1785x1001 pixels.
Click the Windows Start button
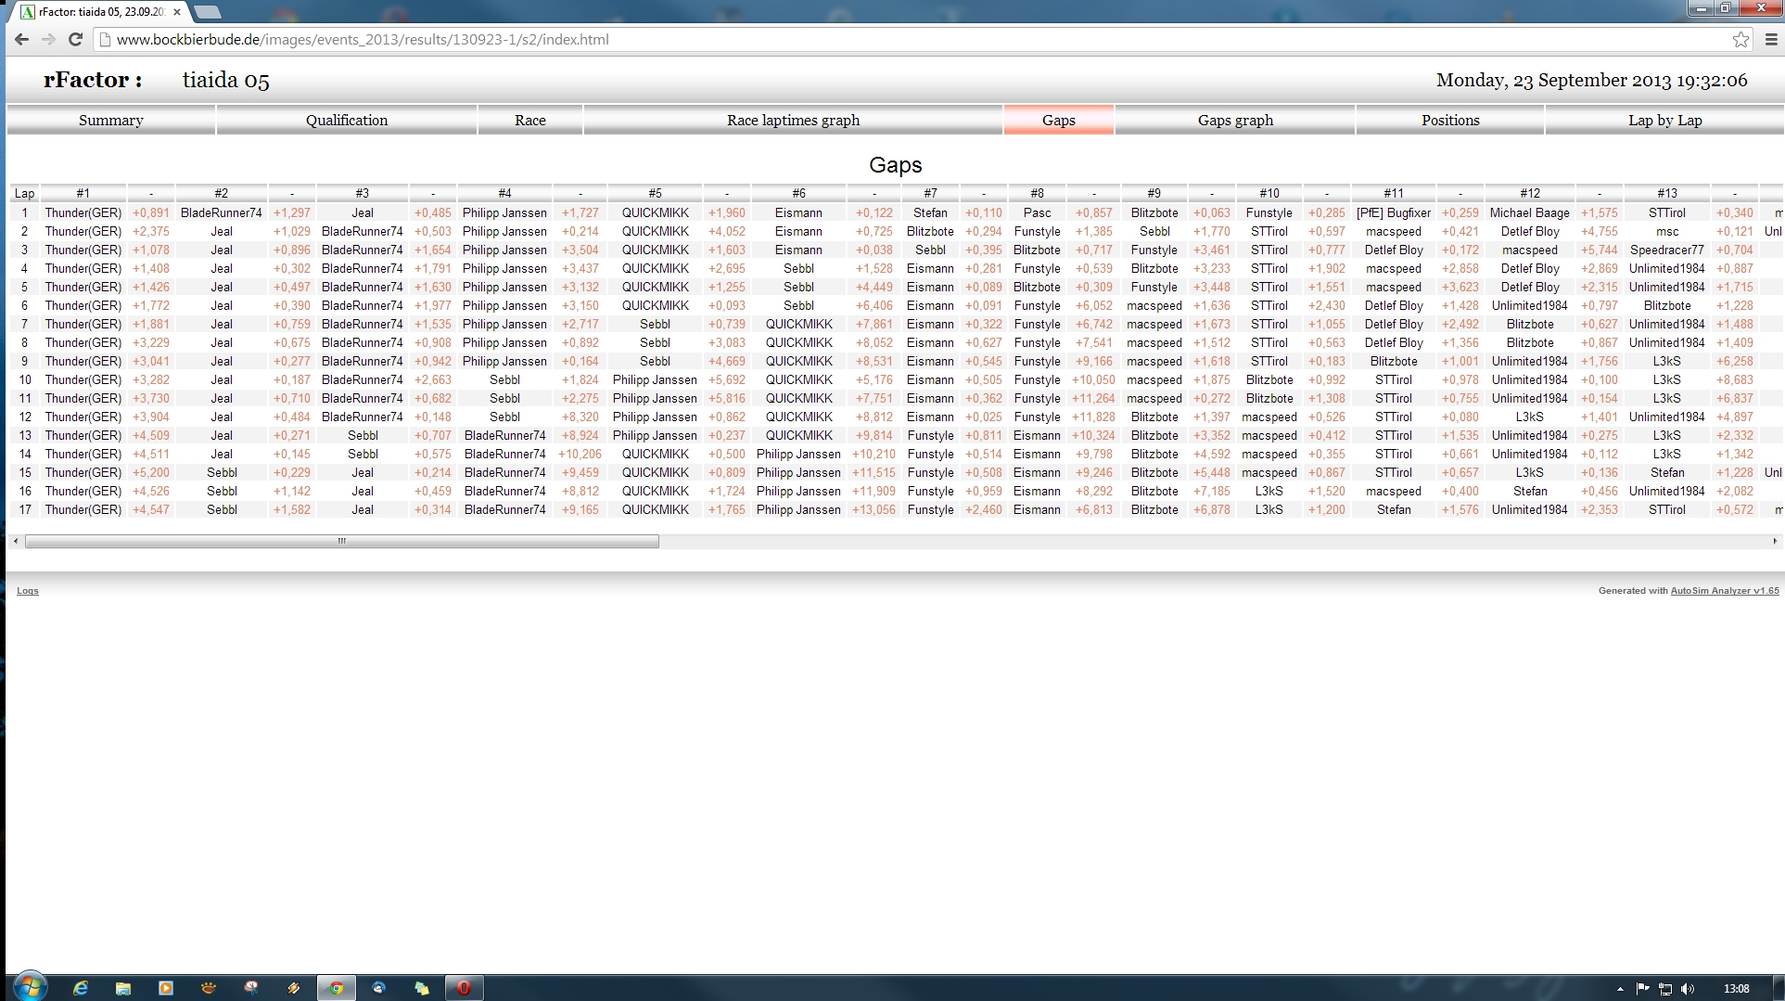pyautogui.click(x=29, y=987)
